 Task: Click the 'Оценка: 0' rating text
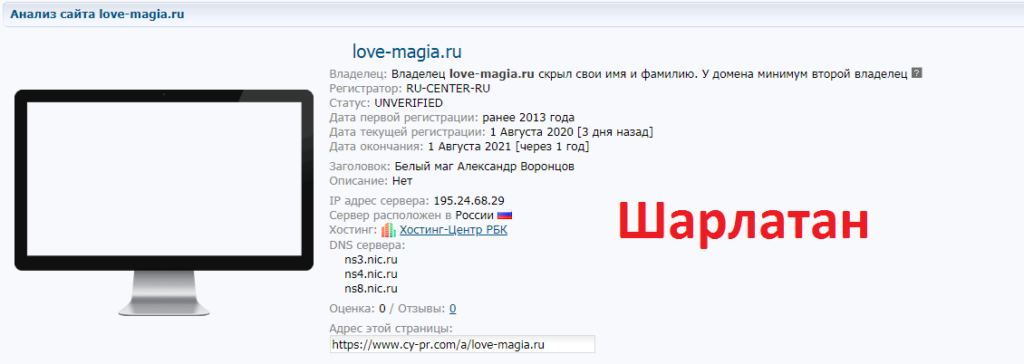(x=358, y=308)
